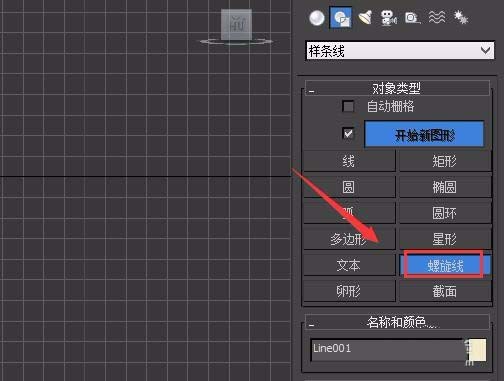Select the 星形 shape button
504x381 pixels.
tap(445, 239)
